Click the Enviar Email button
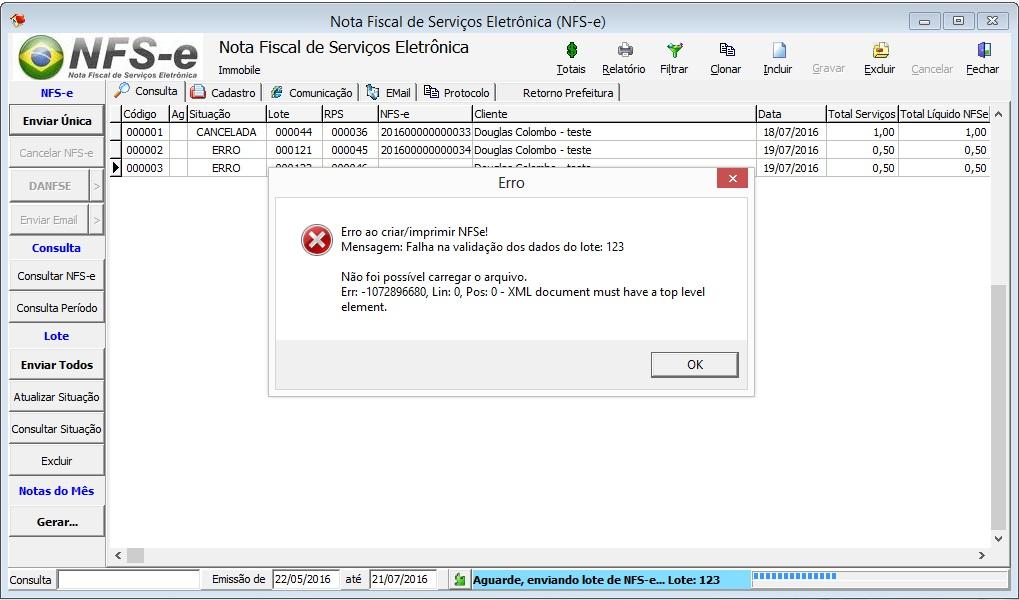The height and width of the screenshot is (600, 1019). [49, 220]
